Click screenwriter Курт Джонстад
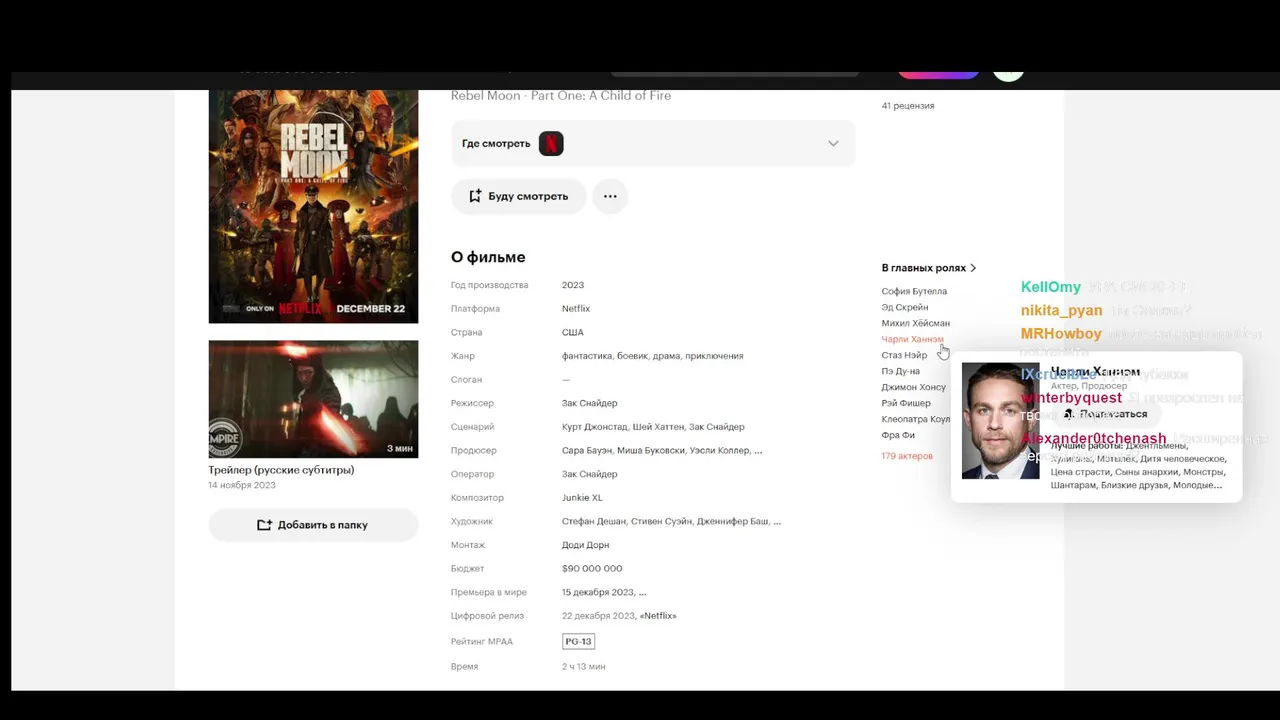This screenshot has height=720, width=1280. 593,427
